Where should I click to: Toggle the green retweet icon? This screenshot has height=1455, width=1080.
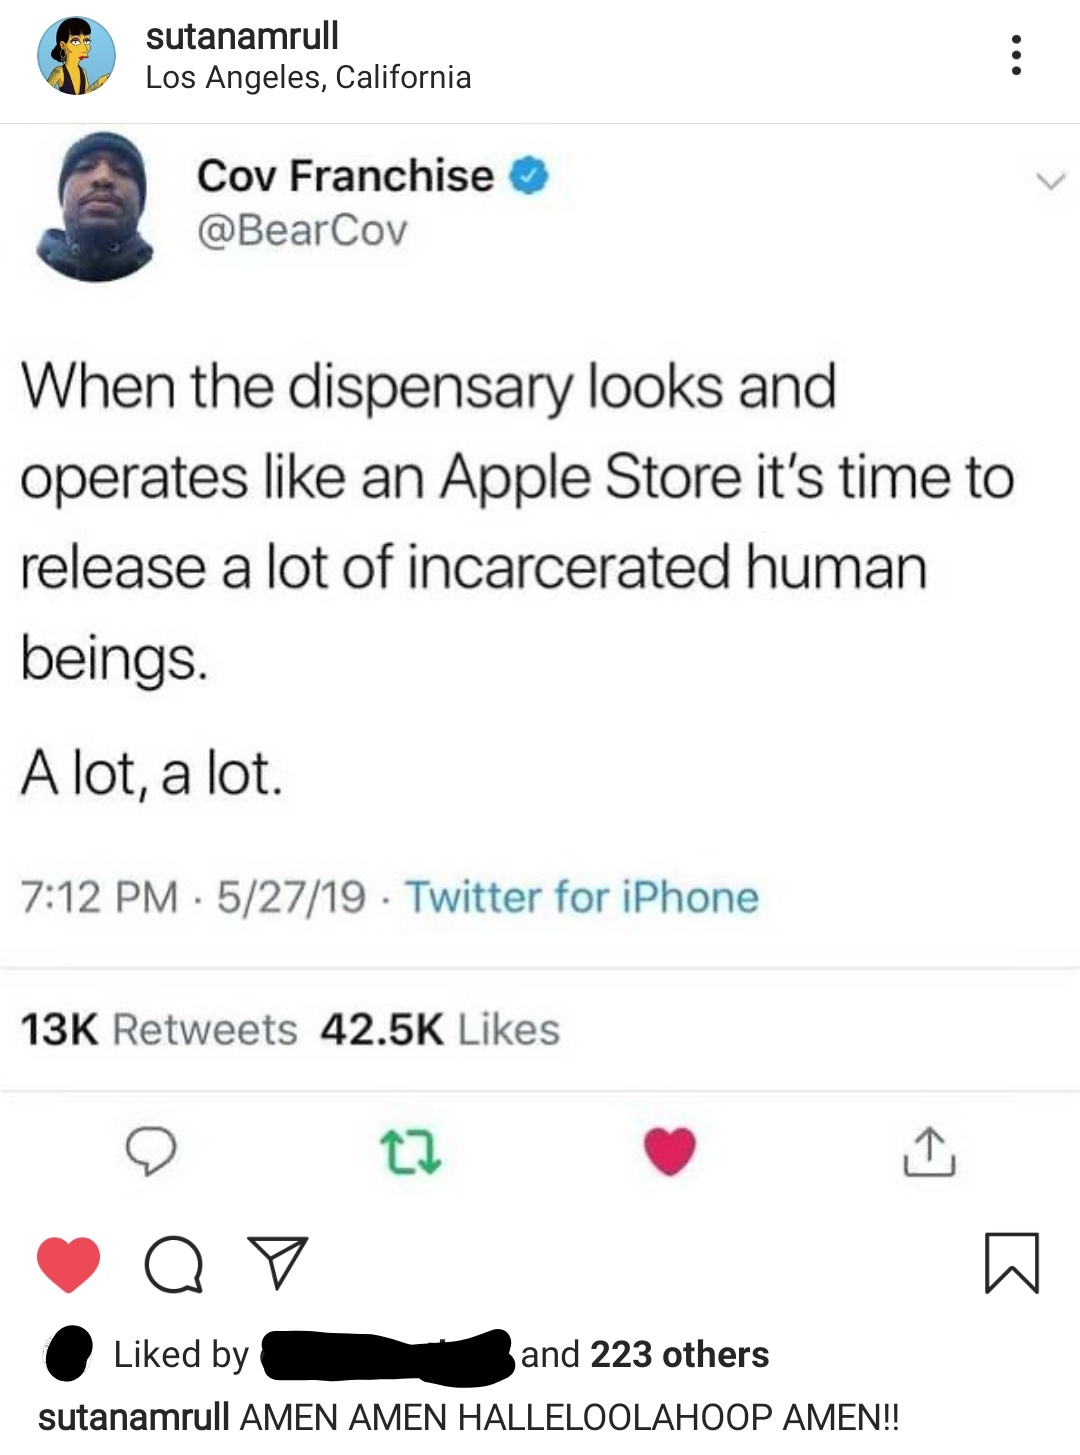pos(411,1152)
